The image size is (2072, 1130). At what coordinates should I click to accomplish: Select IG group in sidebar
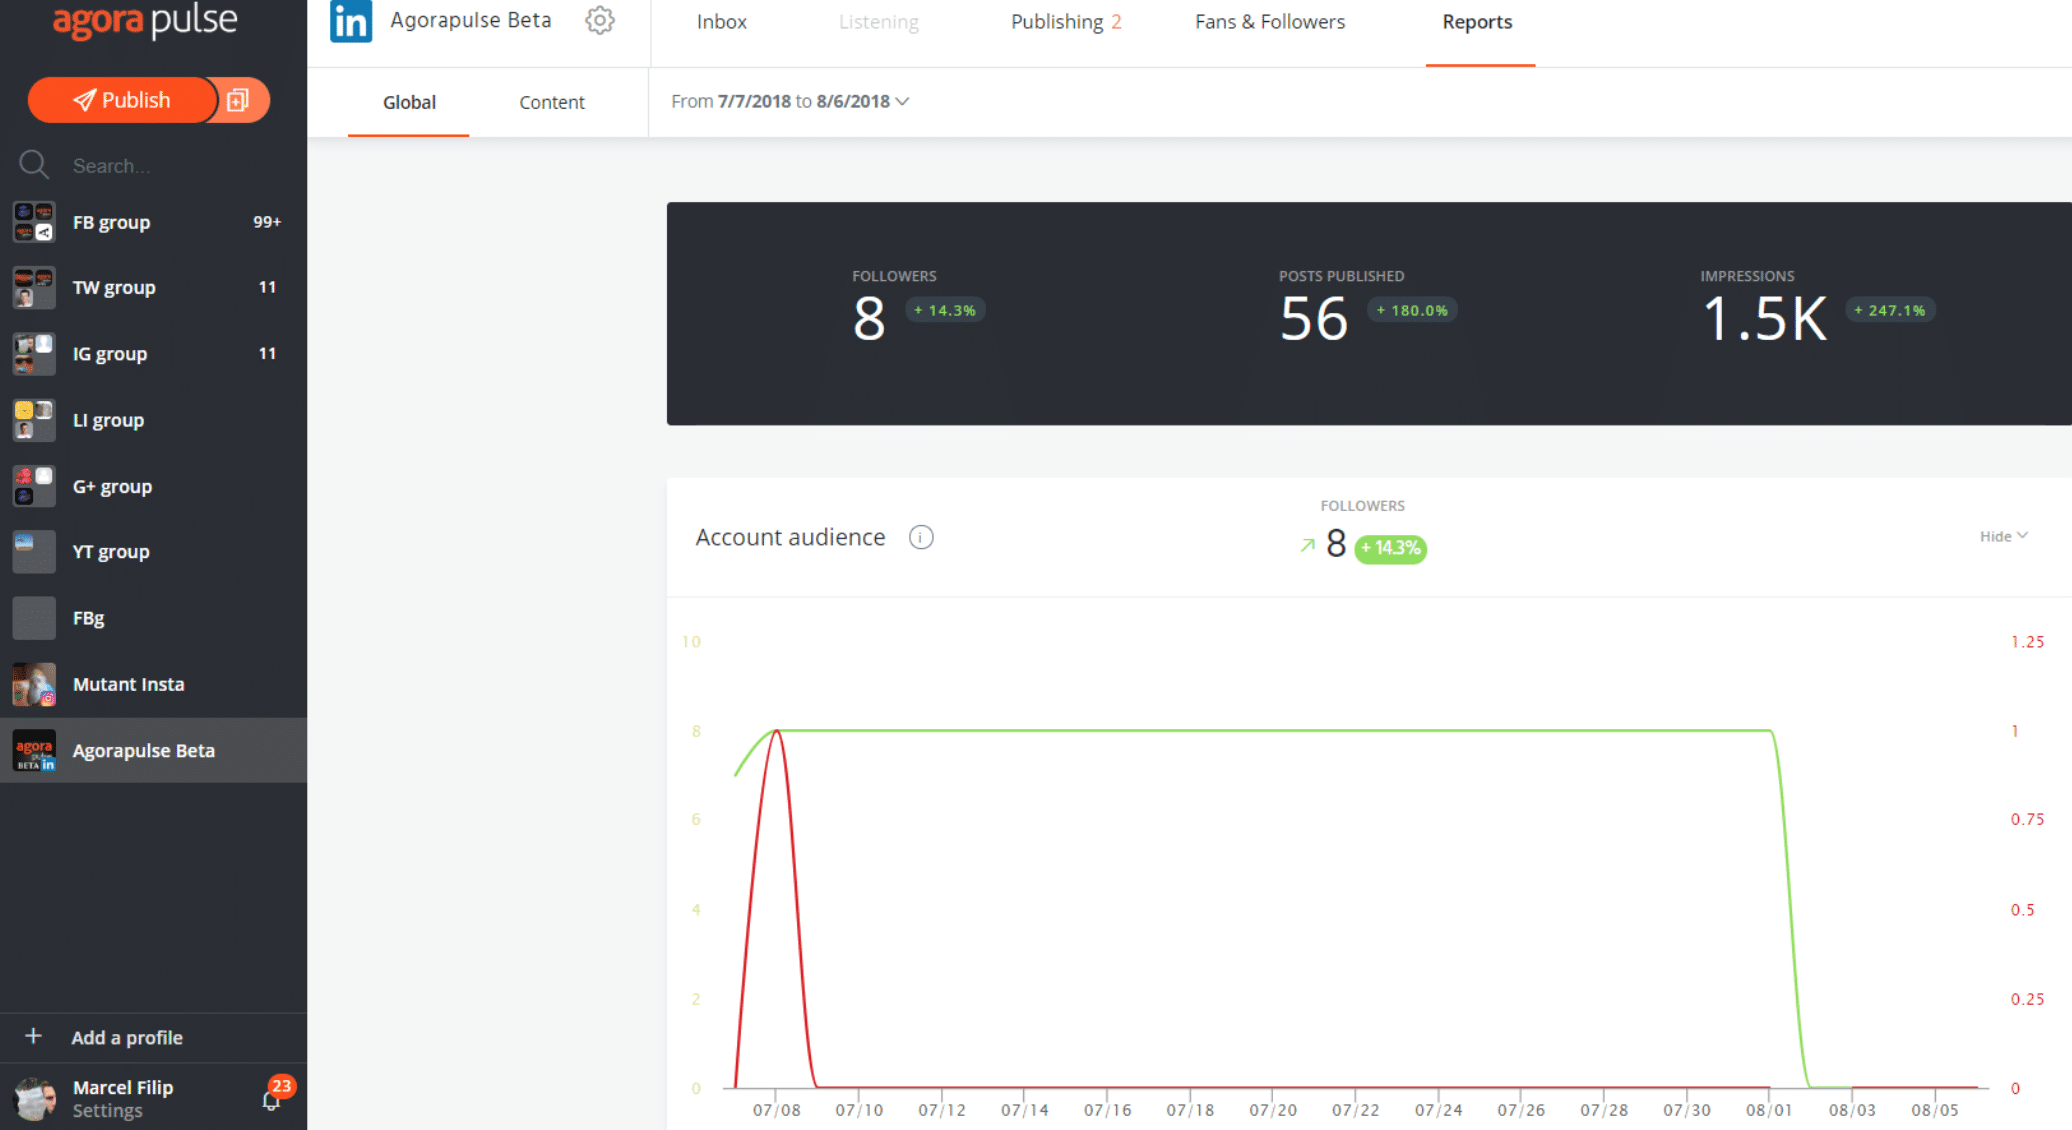153,354
